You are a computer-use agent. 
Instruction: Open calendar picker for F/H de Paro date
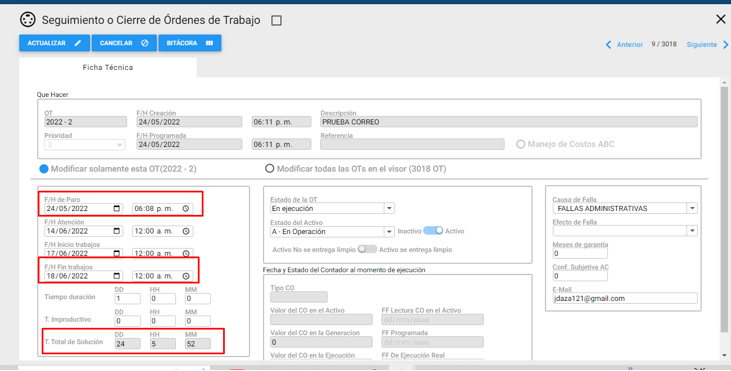(x=117, y=208)
